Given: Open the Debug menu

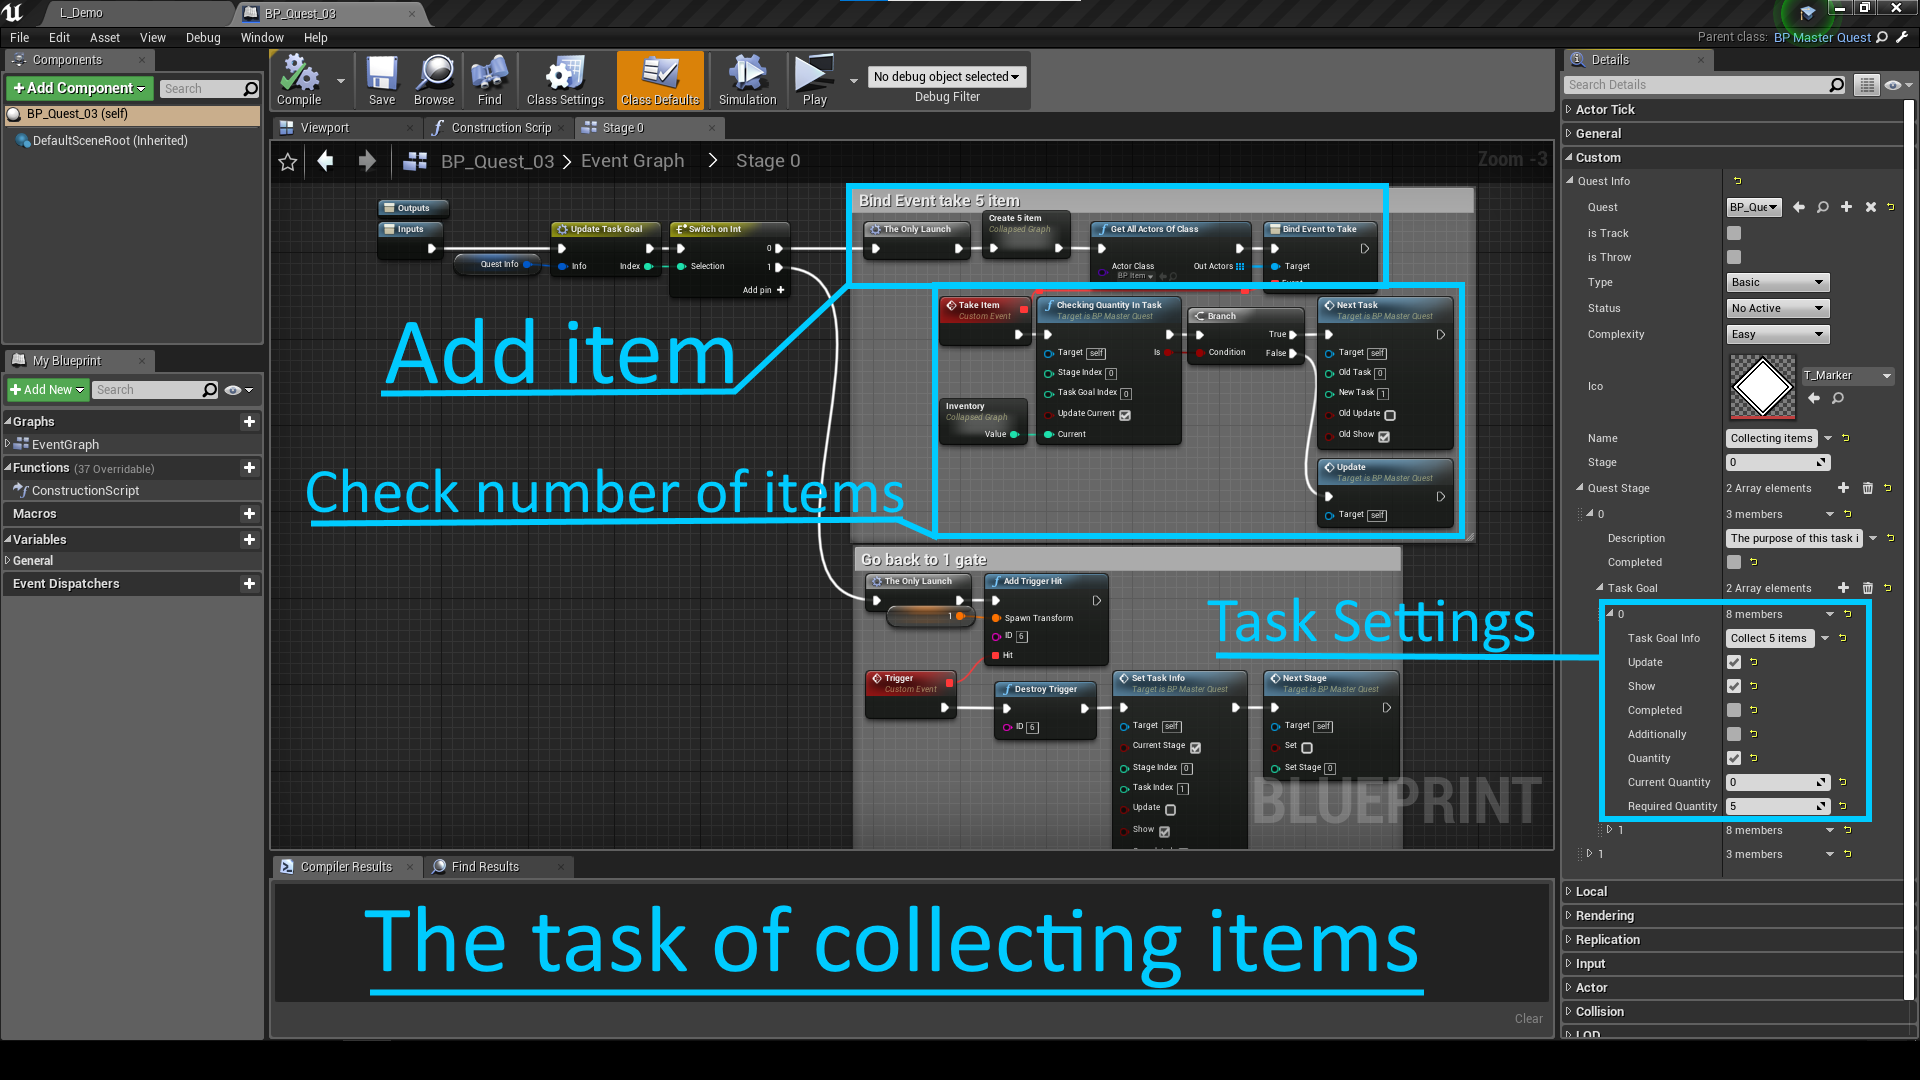Looking at the screenshot, I should (x=203, y=38).
